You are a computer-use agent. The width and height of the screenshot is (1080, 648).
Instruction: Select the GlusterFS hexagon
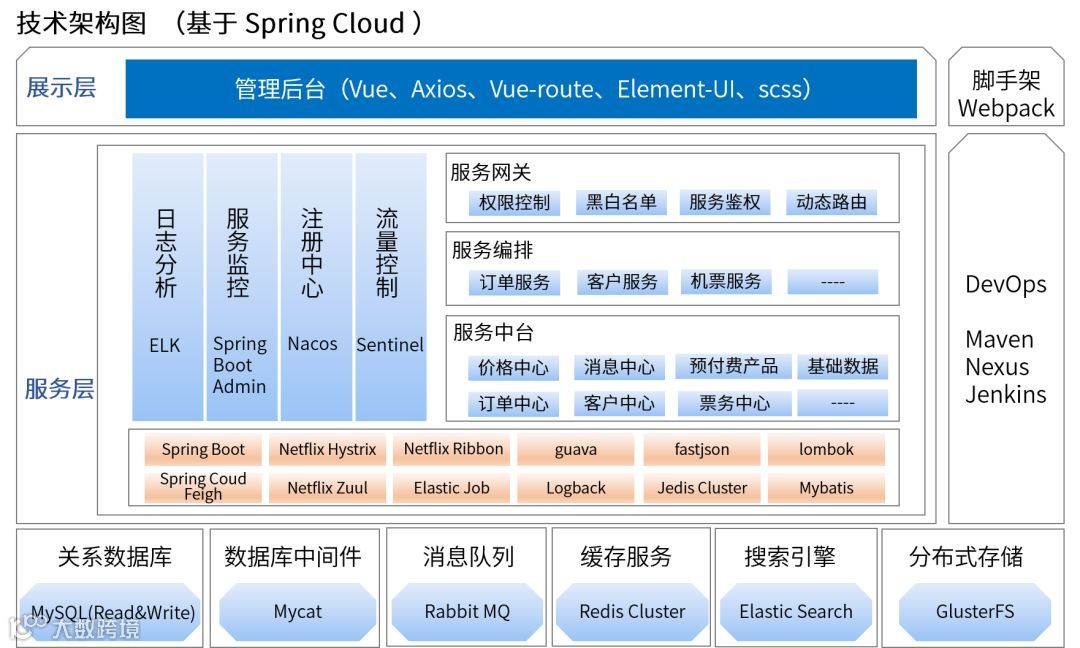point(975,612)
